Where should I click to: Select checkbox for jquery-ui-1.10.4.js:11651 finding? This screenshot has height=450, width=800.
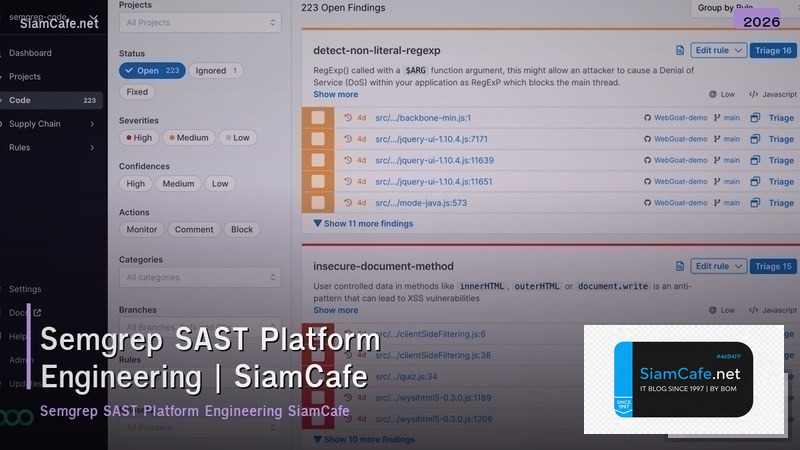click(318, 182)
